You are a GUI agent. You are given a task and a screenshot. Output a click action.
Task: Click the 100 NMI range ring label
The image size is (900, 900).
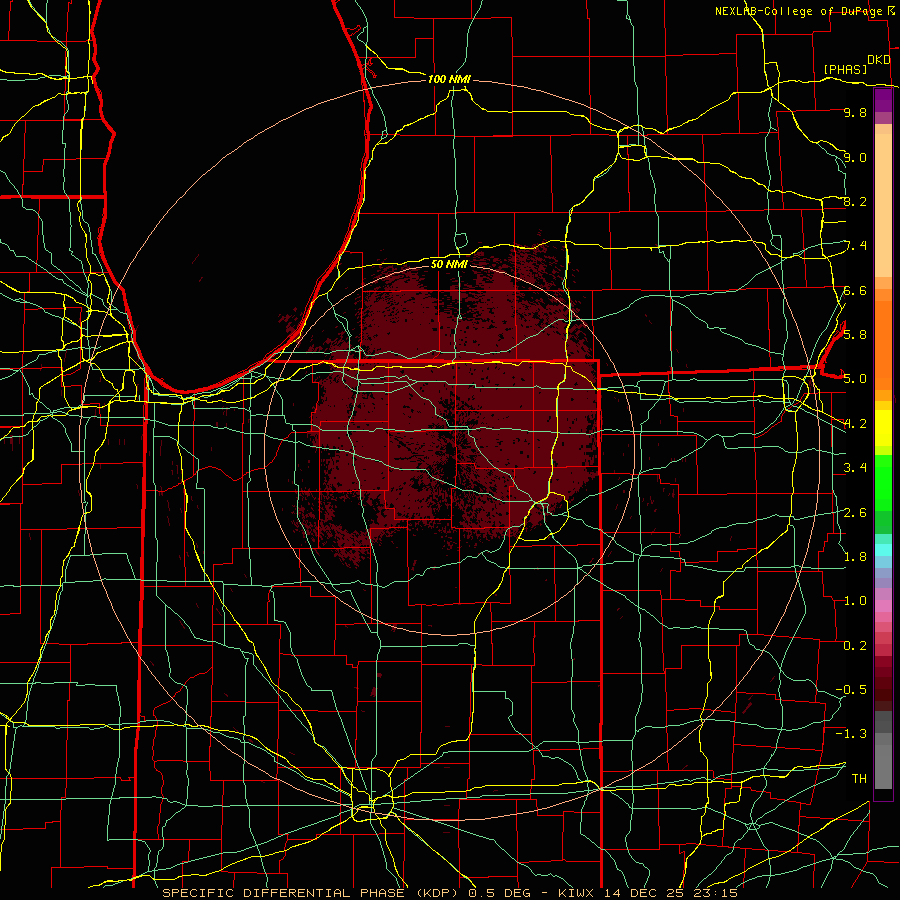[x=449, y=79]
